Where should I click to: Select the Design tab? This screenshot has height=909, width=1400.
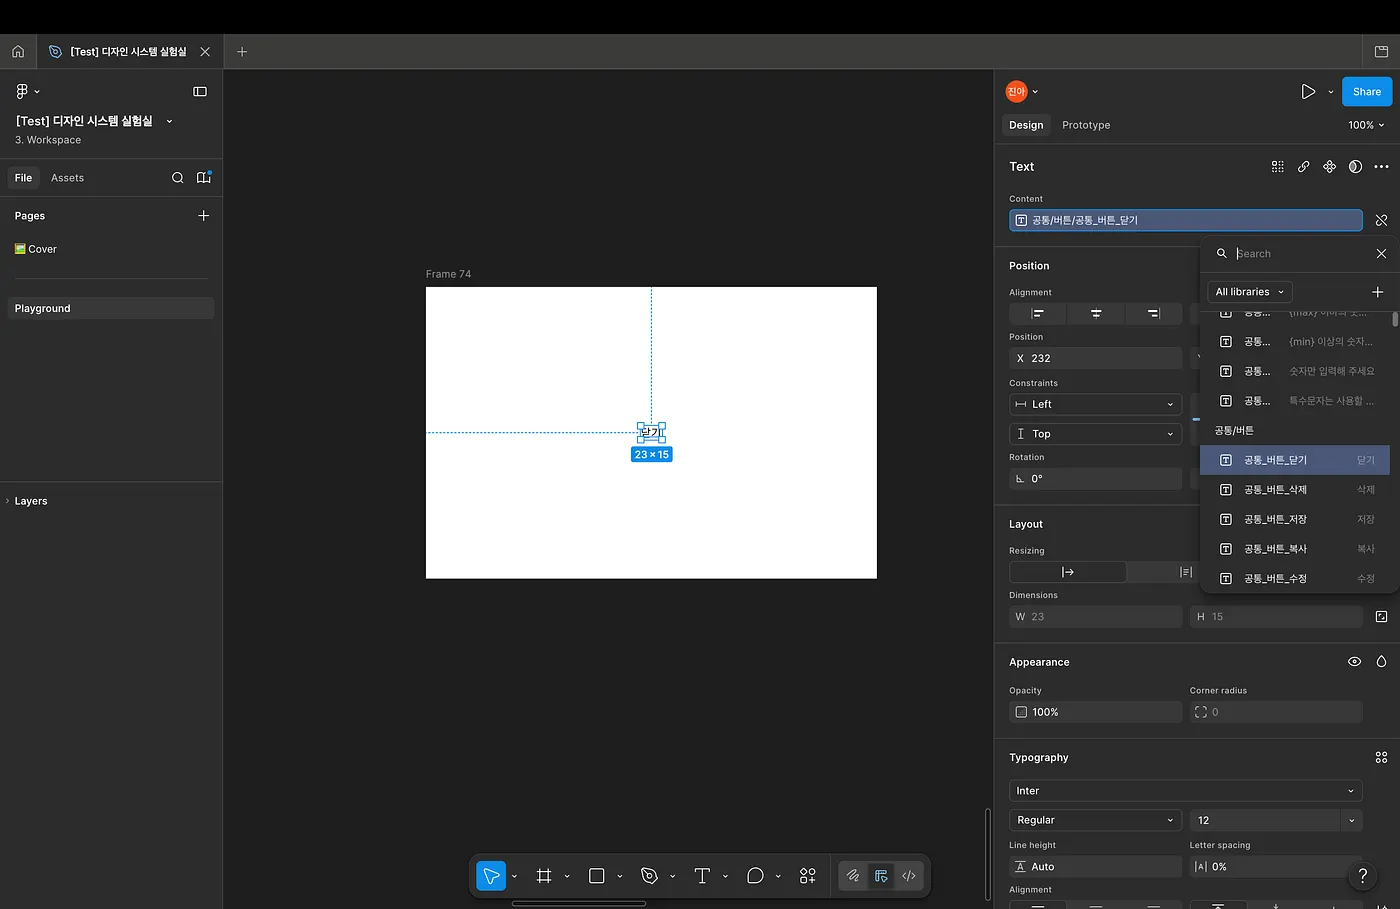pos(1026,125)
